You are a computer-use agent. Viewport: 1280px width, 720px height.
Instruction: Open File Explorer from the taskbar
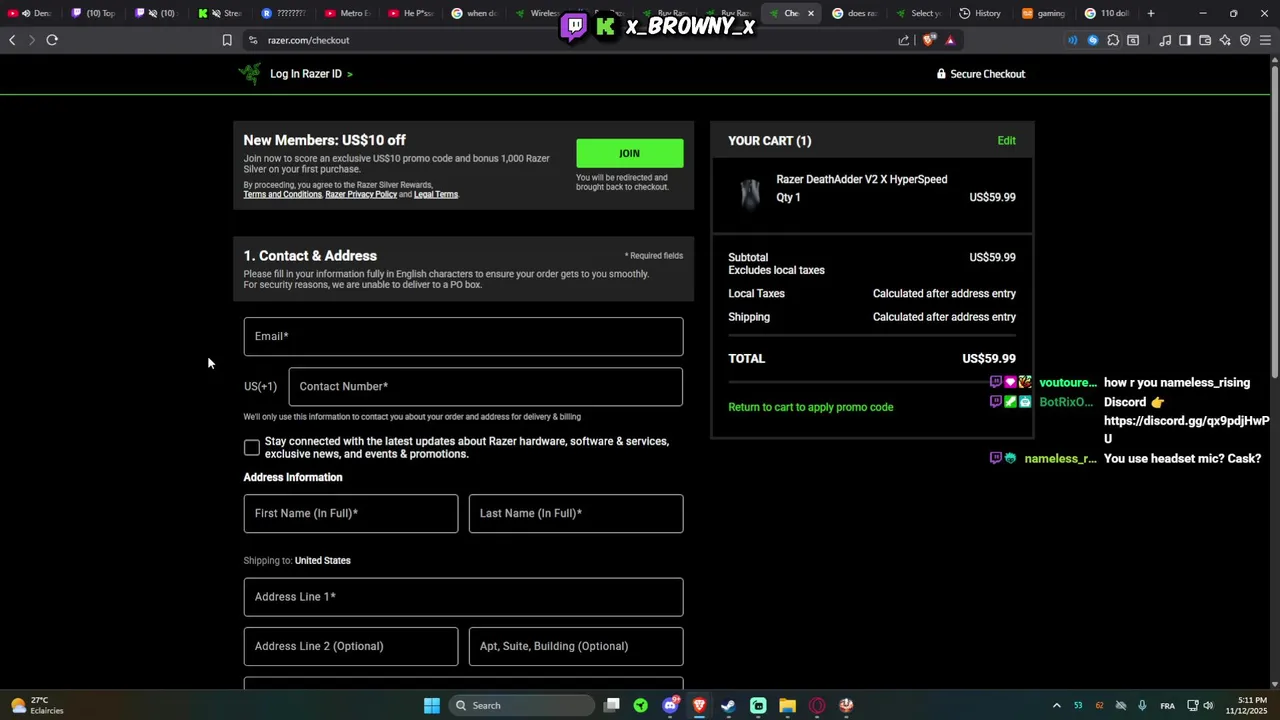click(787, 705)
